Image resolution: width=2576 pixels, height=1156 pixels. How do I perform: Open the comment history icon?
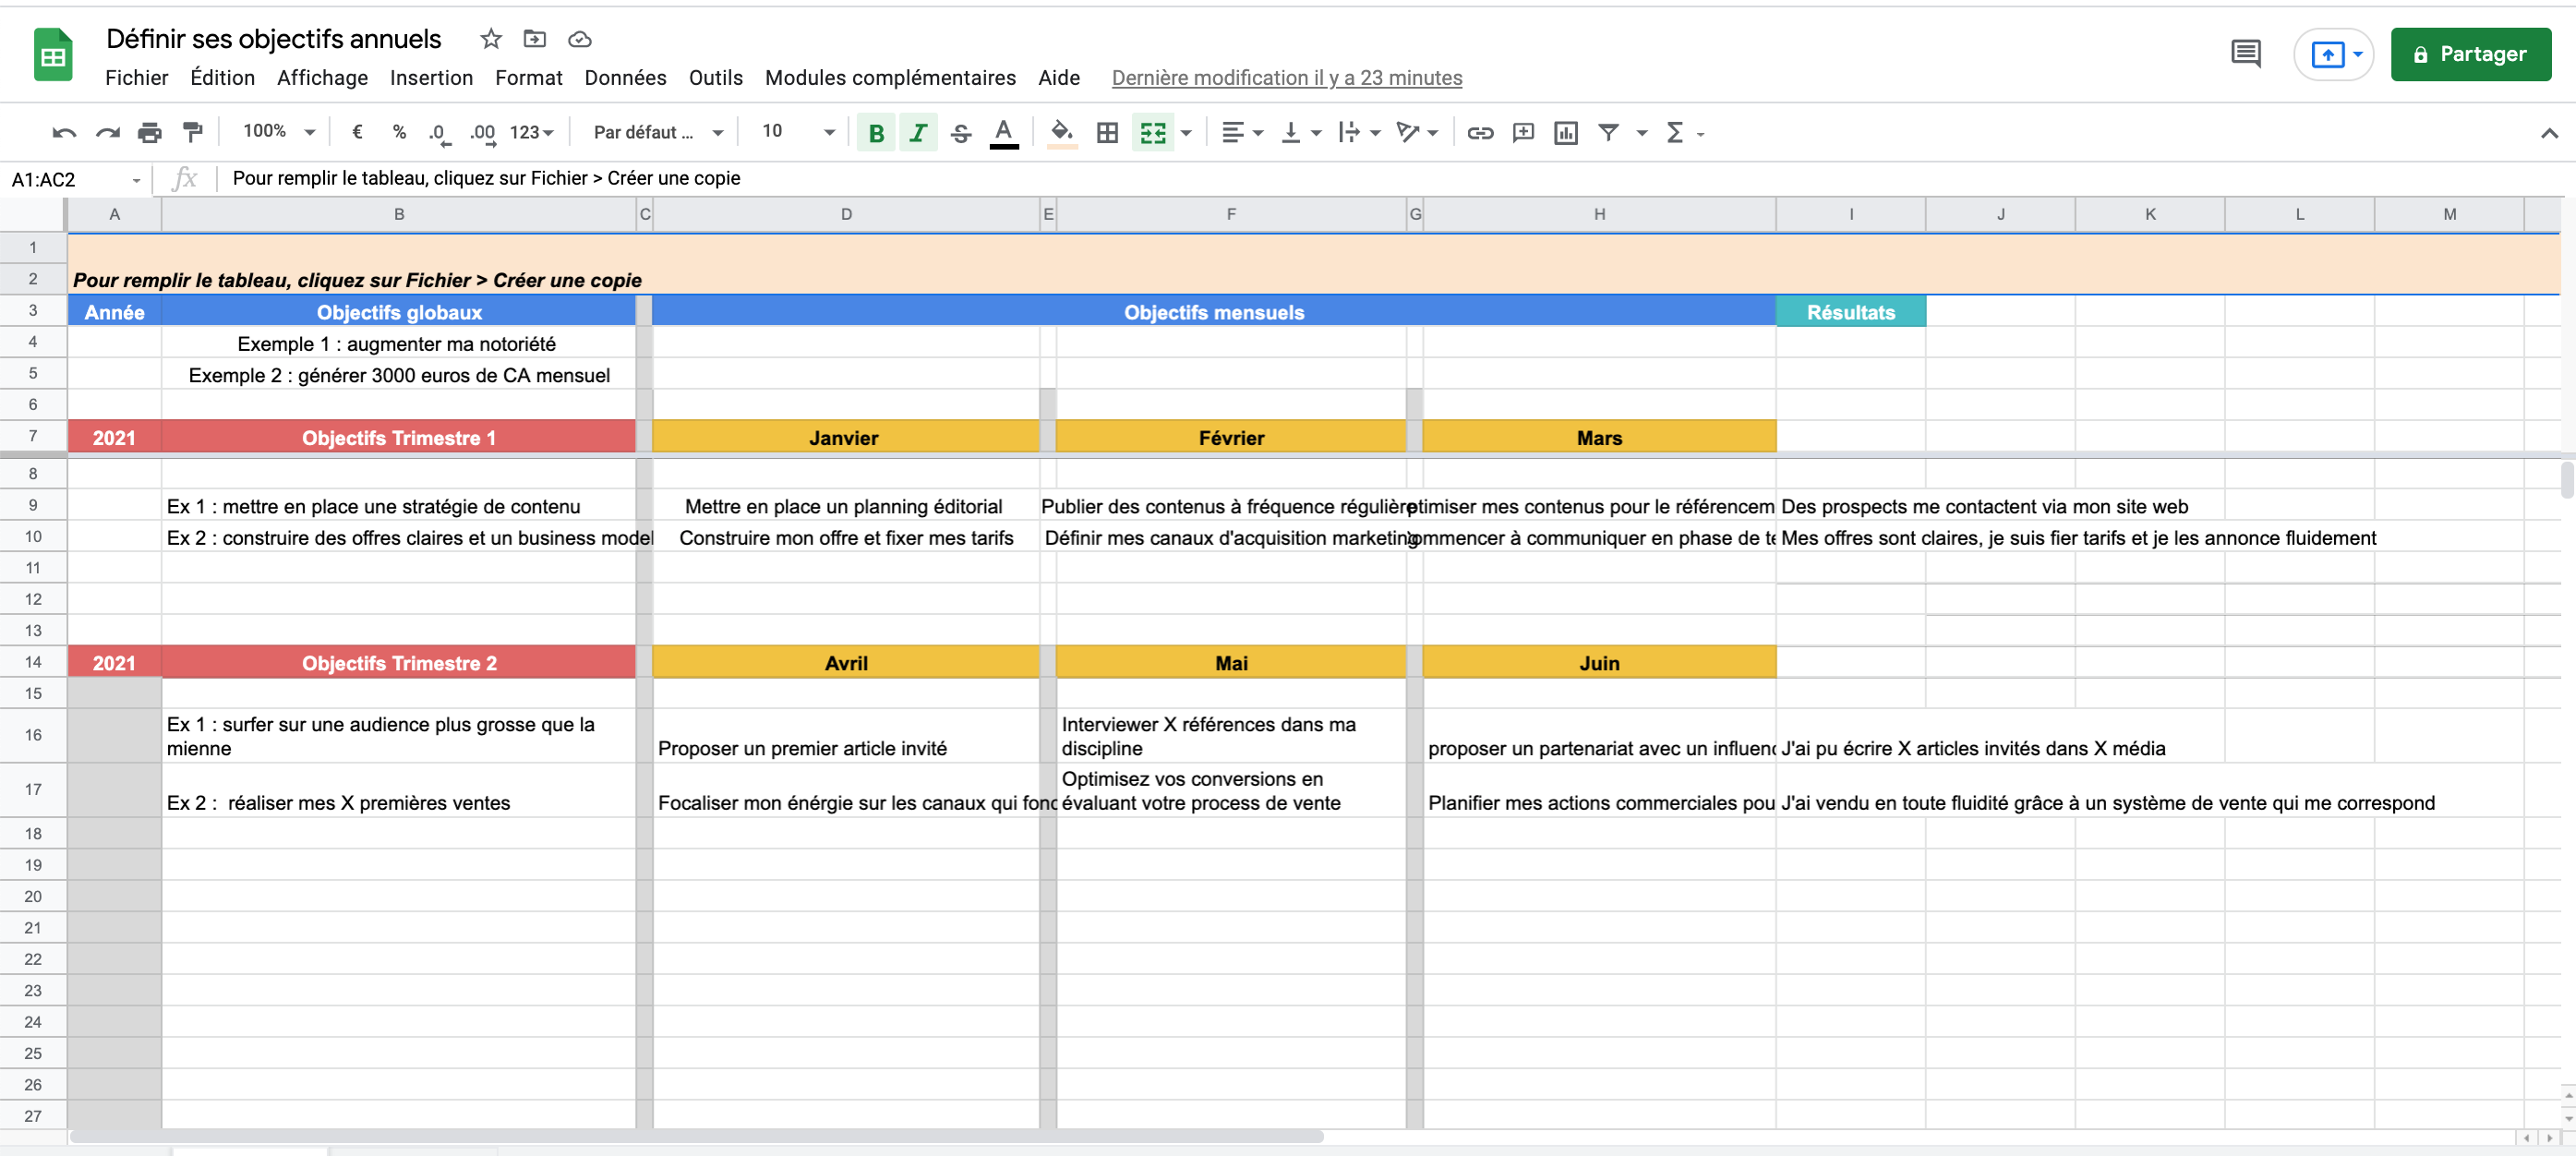pos(2245,54)
